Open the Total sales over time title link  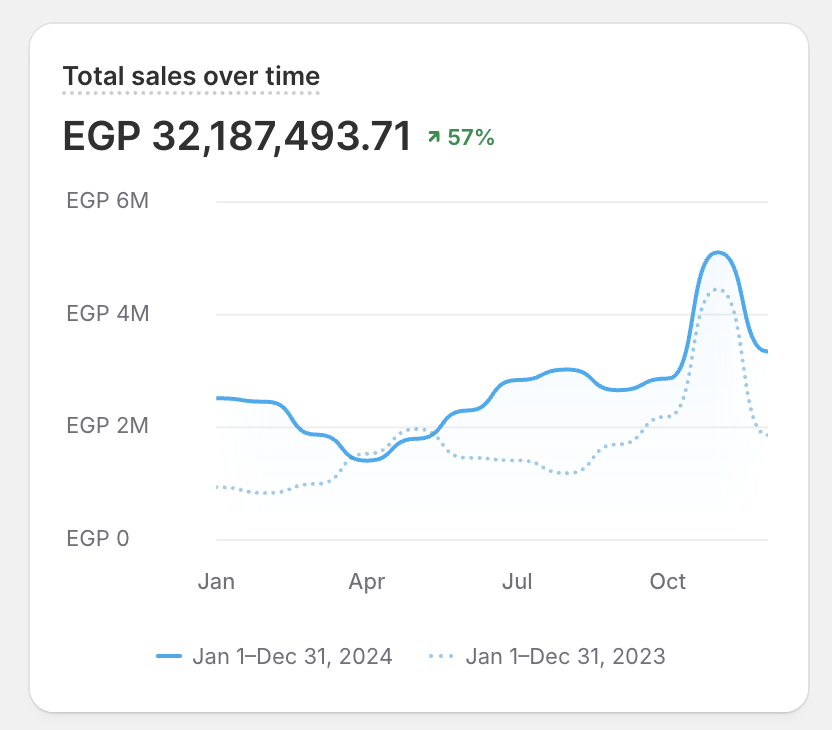pyautogui.click(x=191, y=76)
